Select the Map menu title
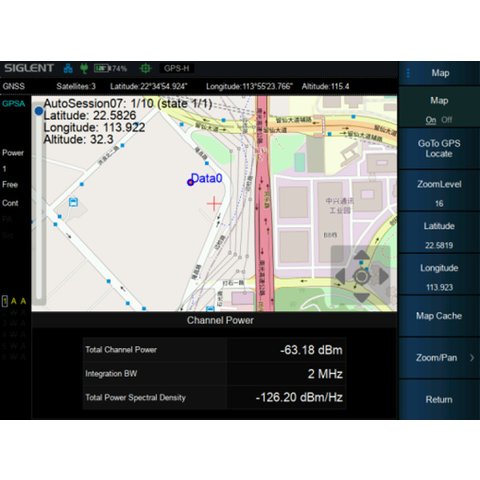The height and width of the screenshot is (480, 480). coord(440,73)
